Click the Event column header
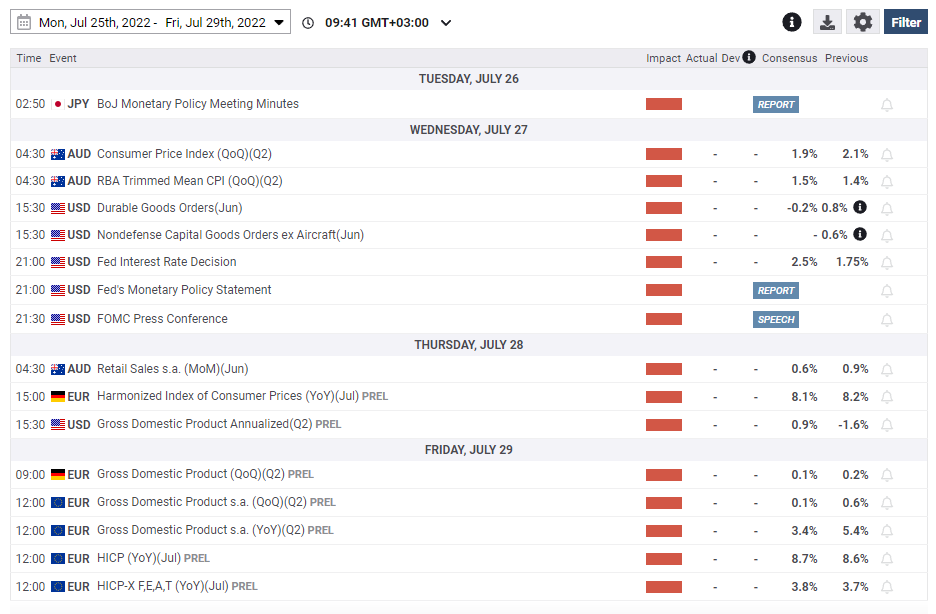The height and width of the screenshot is (614, 936). 63,58
